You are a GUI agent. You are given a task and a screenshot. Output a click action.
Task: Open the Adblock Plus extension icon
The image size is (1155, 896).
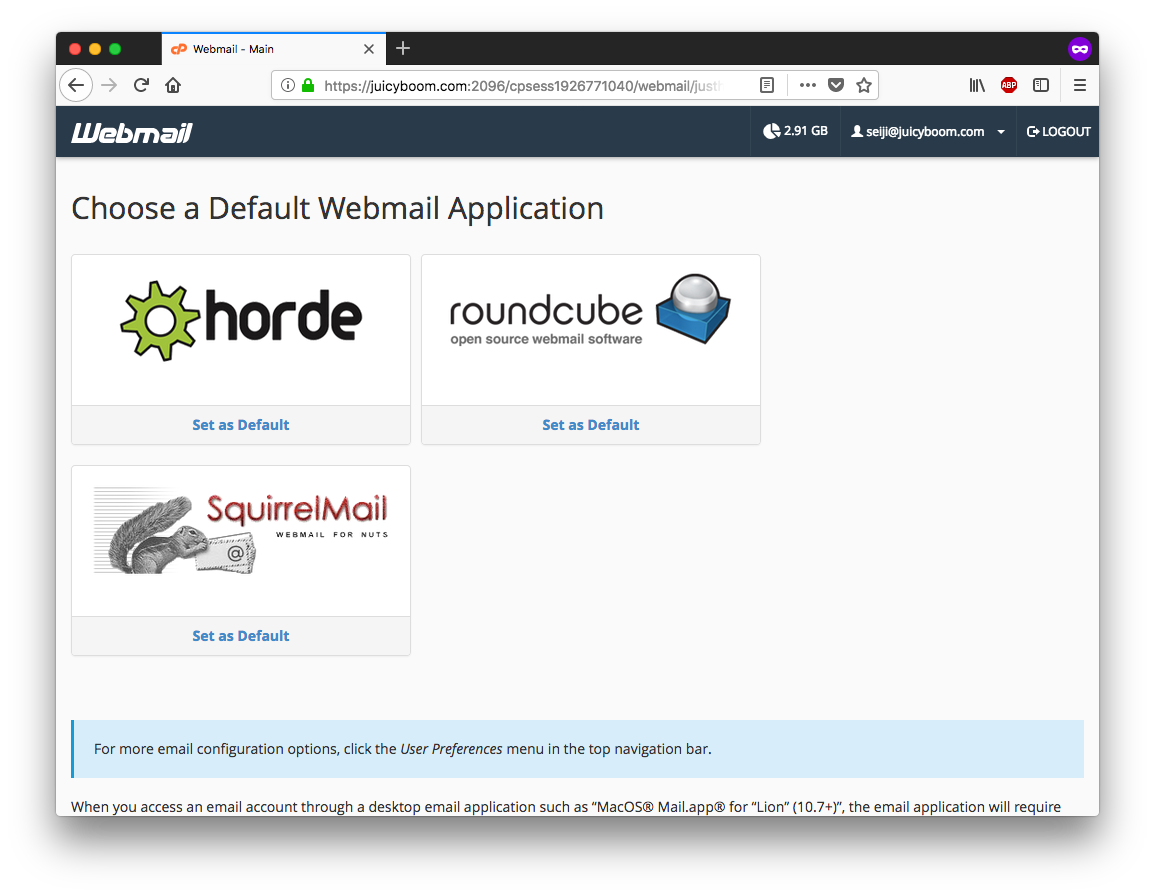1009,85
